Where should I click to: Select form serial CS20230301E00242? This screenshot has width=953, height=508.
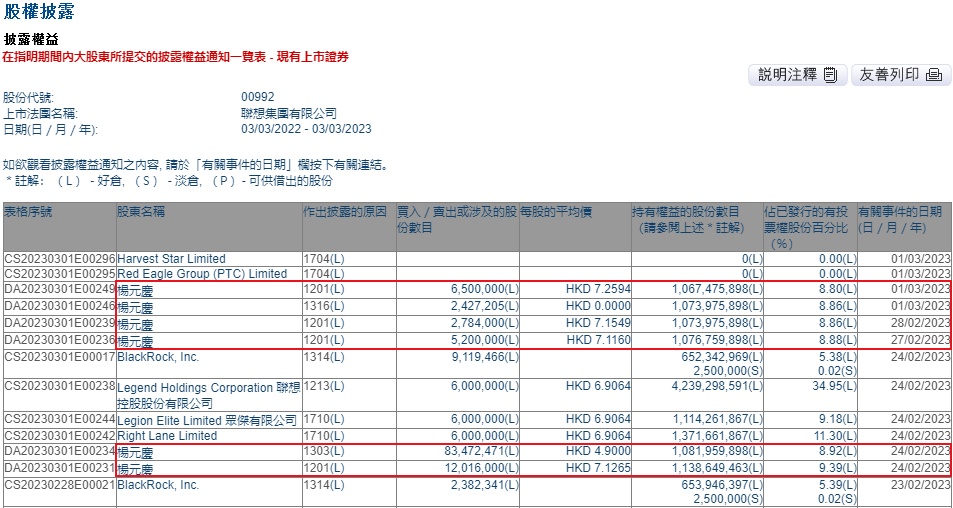pos(60,436)
